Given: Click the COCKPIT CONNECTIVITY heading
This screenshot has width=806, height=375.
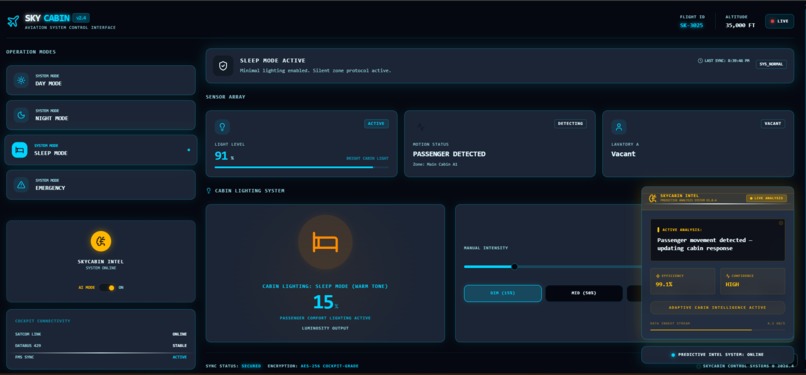Looking at the screenshot, I should (x=43, y=321).
